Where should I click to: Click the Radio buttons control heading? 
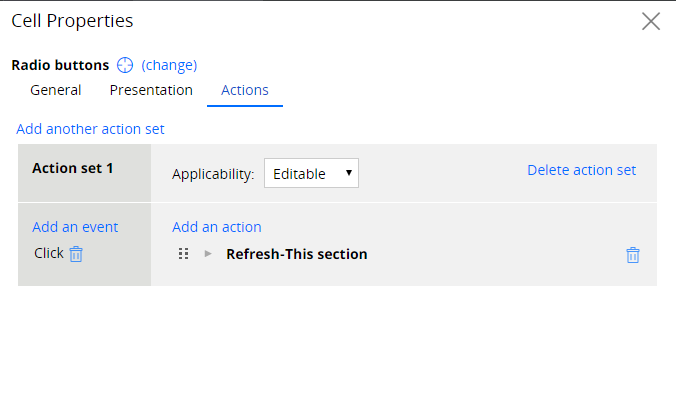(x=60, y=65)
